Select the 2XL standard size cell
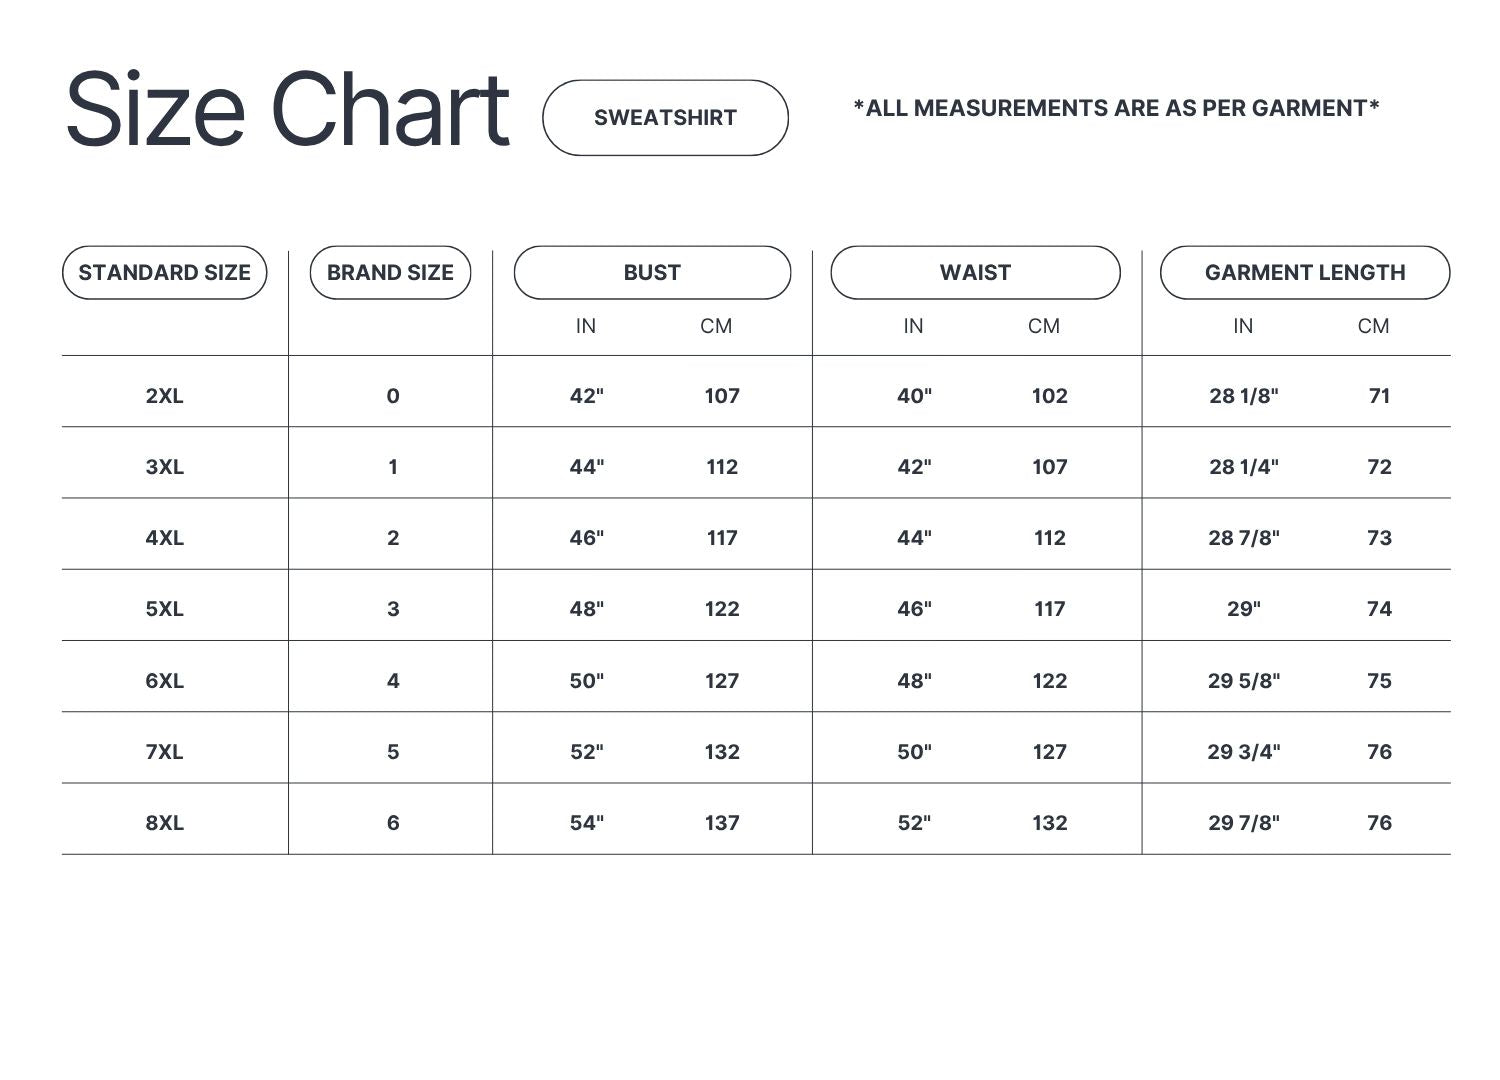The height and width of the screenshot is (1080, 1500). [165, 396]
